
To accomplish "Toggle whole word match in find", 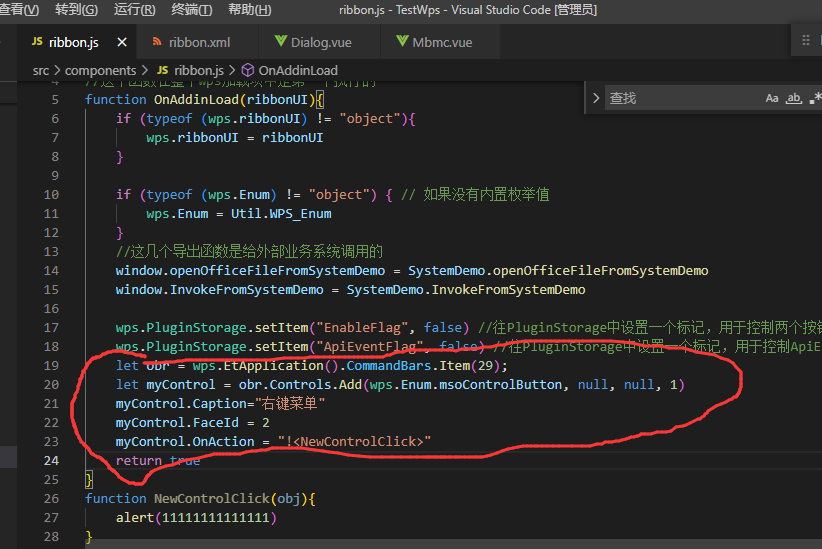I will [794, 98].
